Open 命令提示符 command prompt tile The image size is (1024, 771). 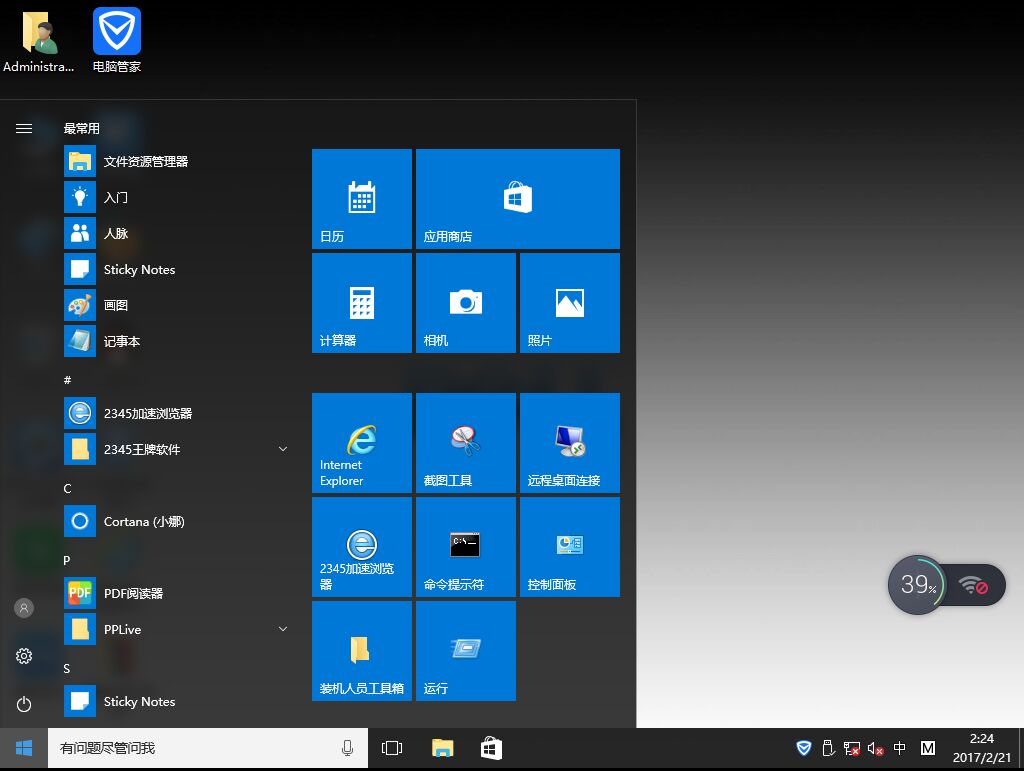pos(465,546)
